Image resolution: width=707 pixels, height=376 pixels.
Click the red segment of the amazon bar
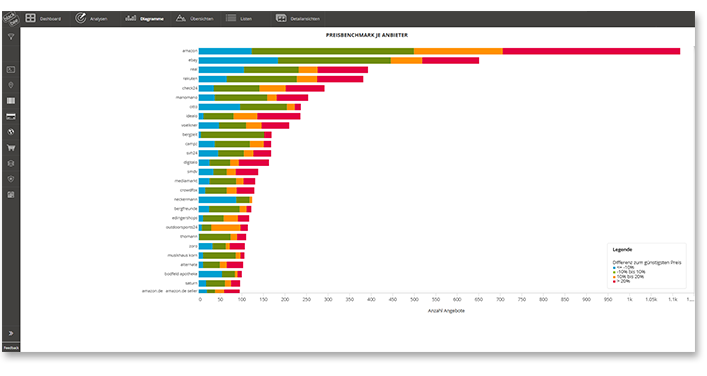point(591,51)
